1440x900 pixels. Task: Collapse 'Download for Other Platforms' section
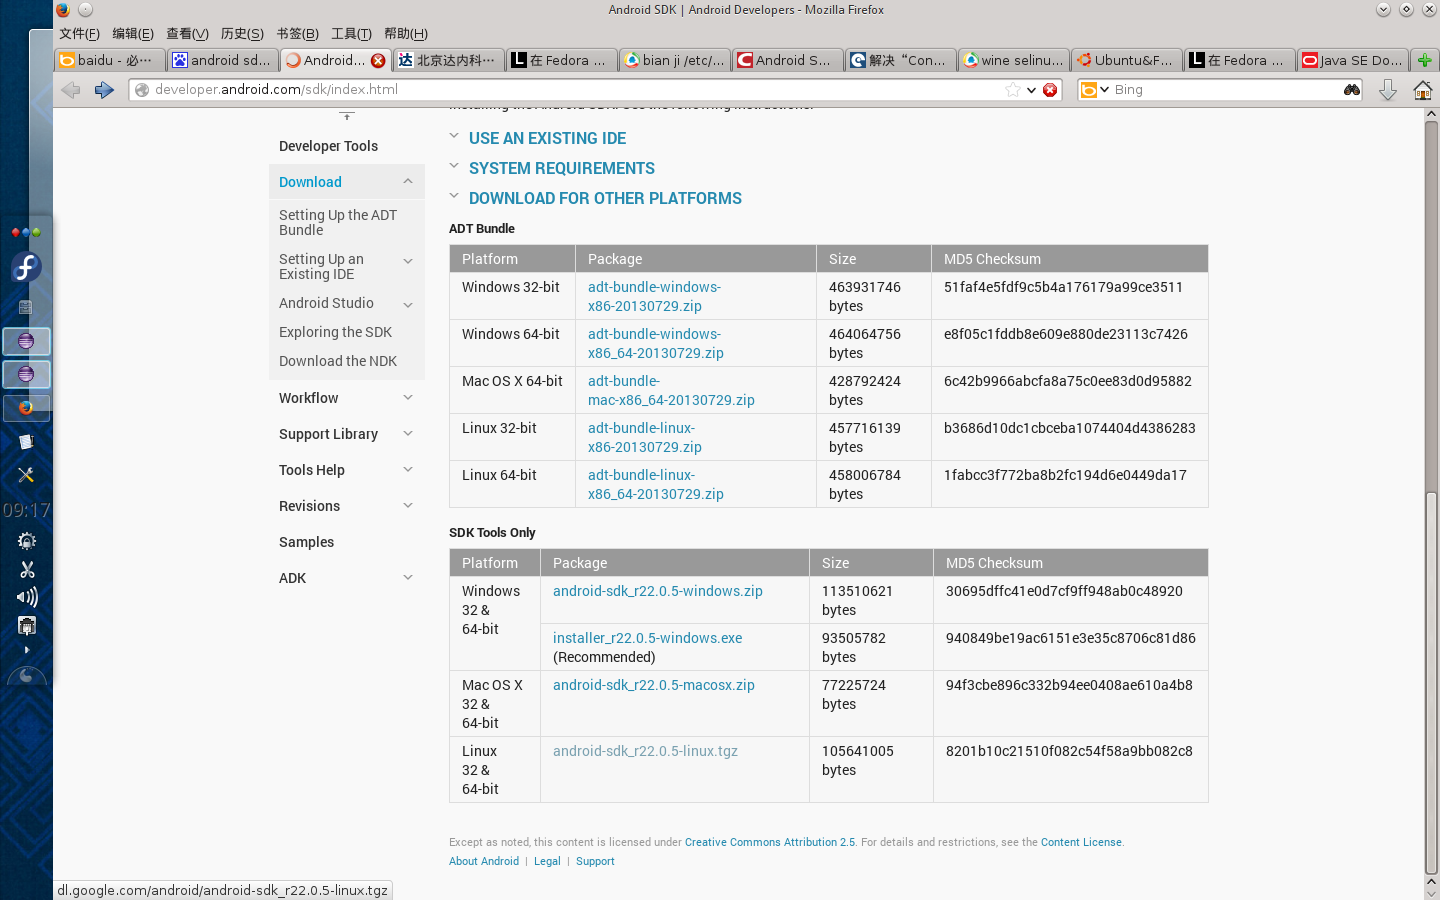[605, 198]
